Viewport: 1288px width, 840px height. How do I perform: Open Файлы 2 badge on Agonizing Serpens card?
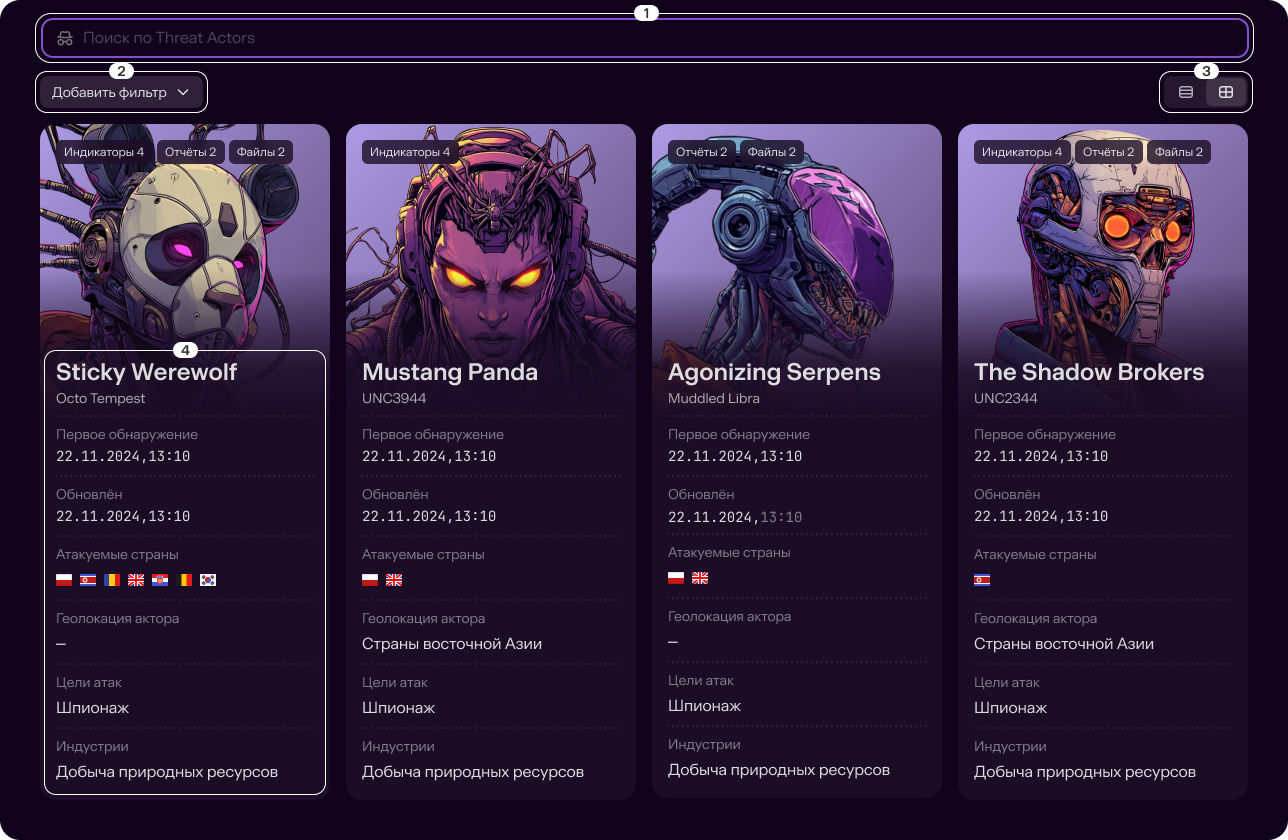click(x=772, y=152)
